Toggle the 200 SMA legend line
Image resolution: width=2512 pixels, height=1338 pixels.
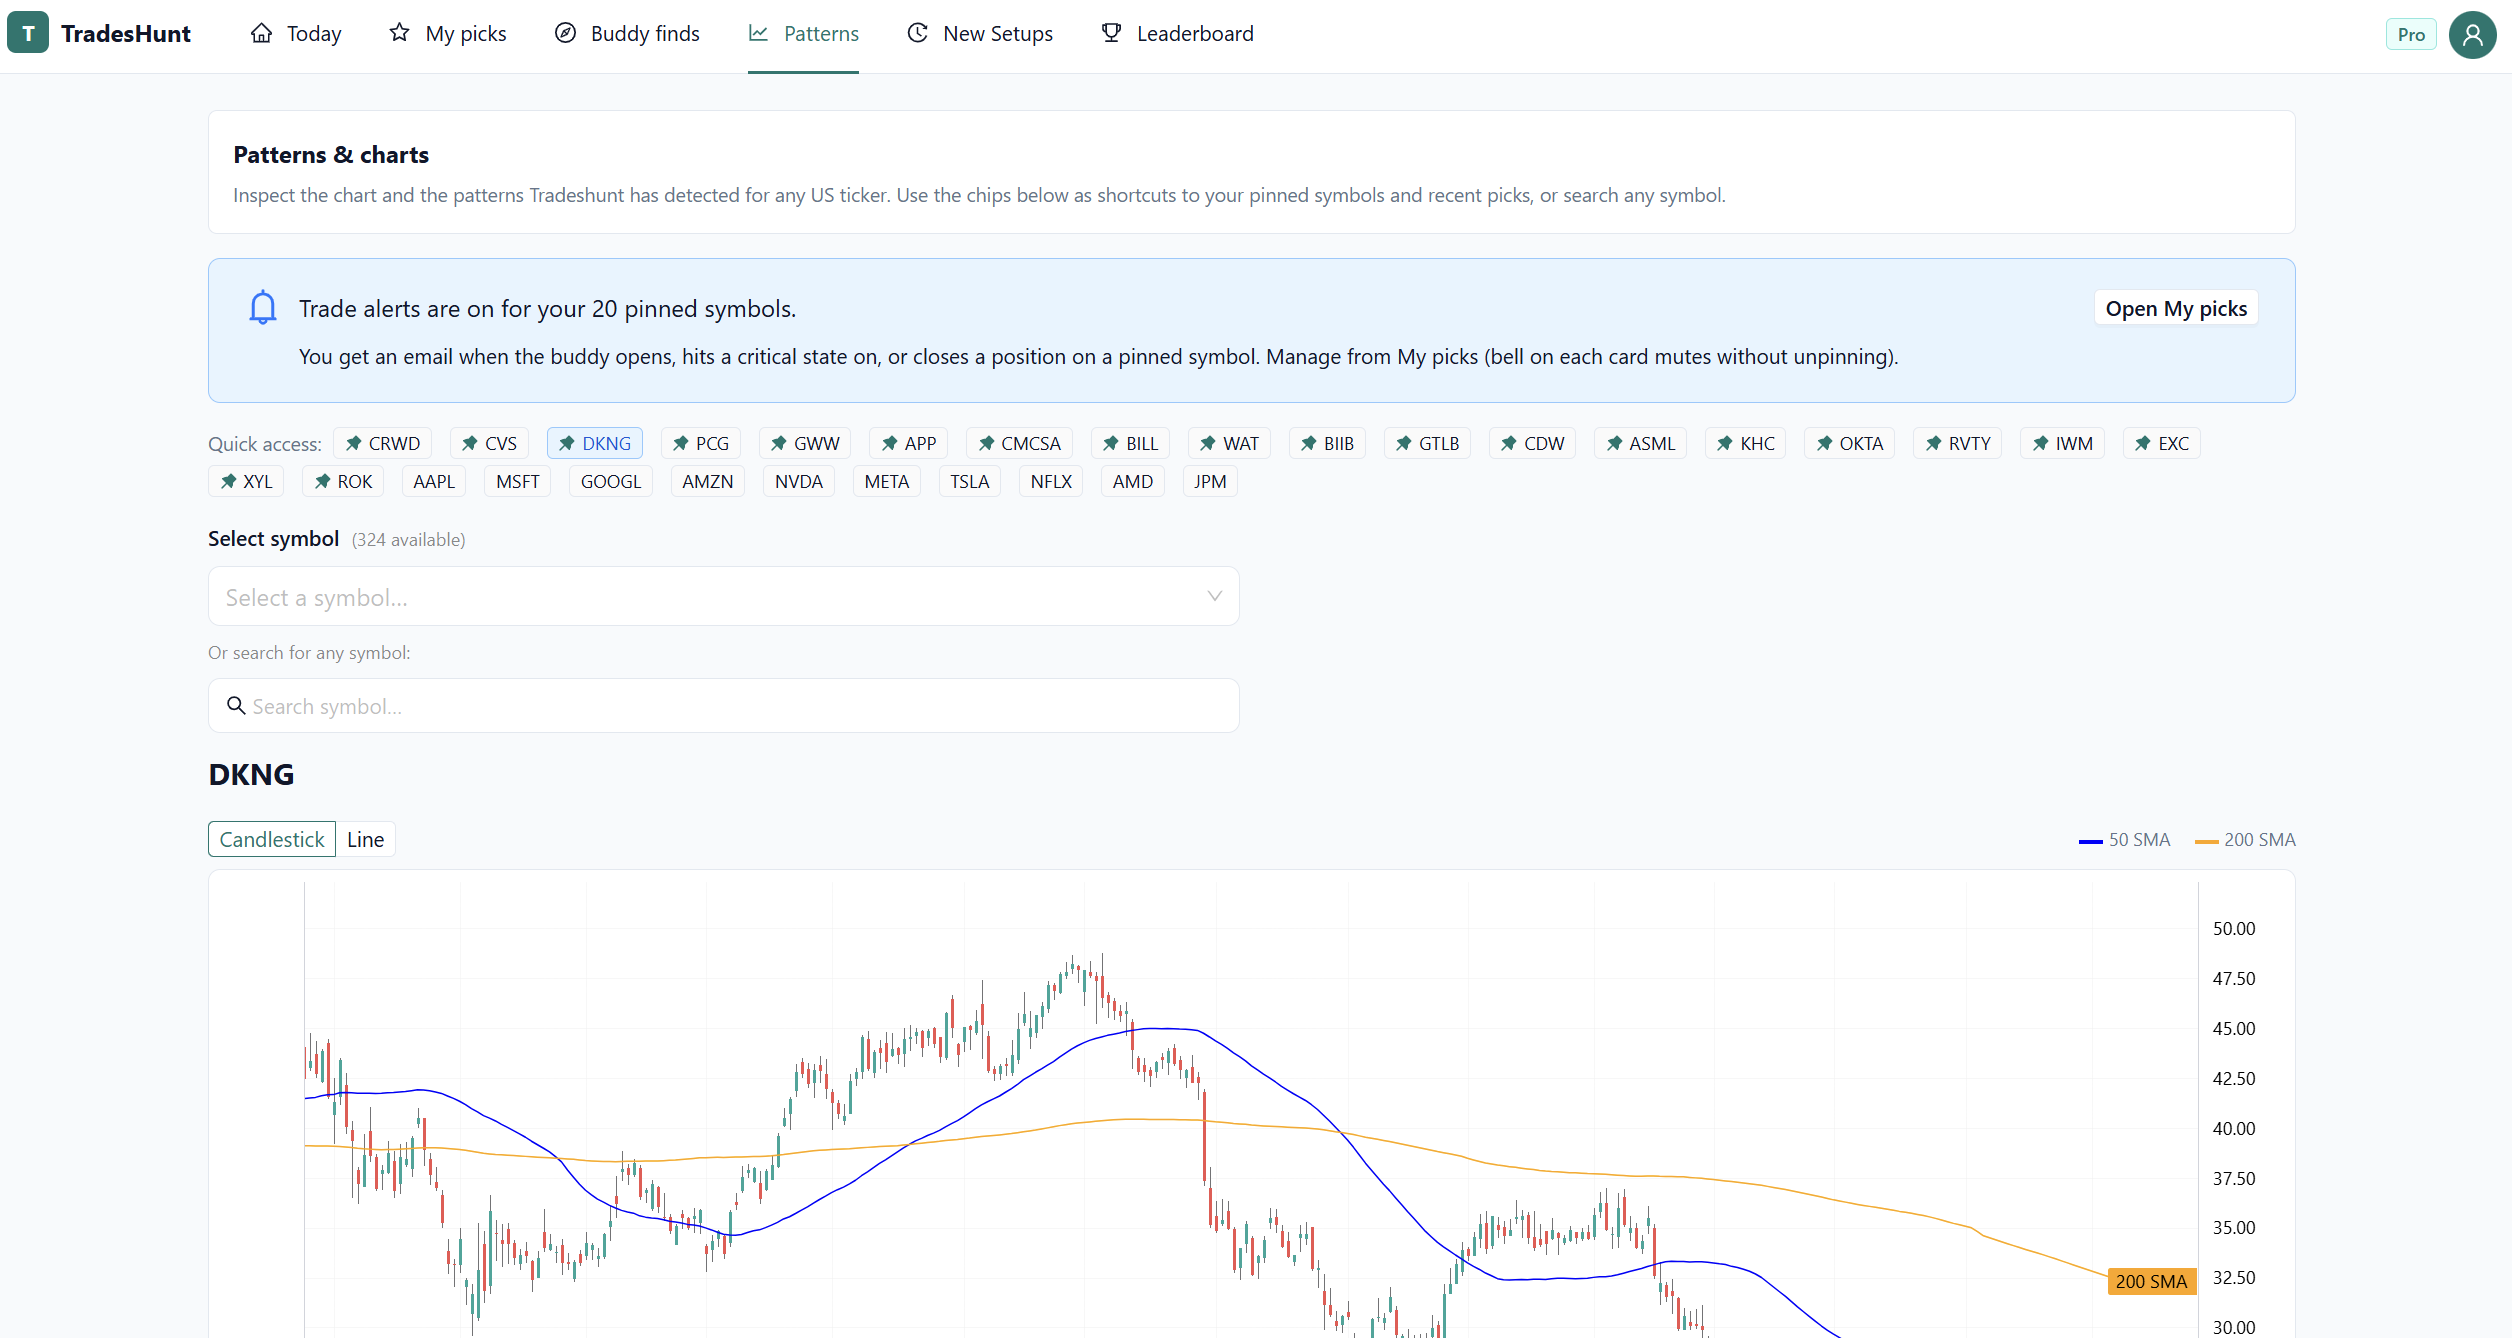[2246, 840]
